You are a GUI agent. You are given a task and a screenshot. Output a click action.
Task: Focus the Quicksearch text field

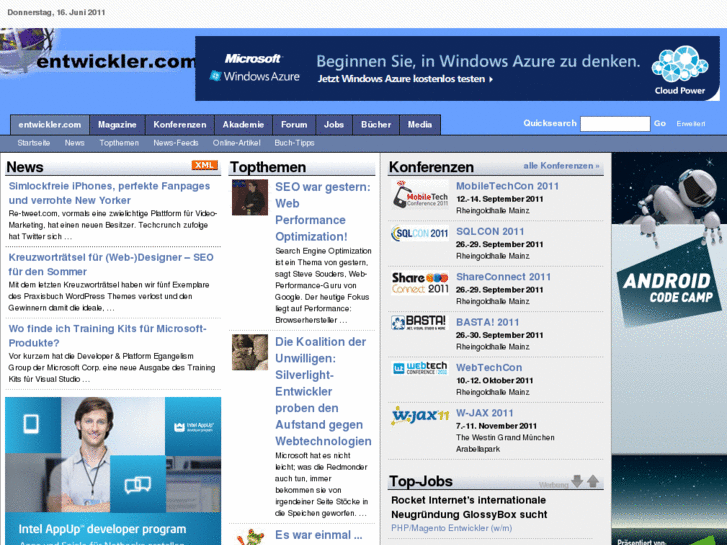click(615, 124)
